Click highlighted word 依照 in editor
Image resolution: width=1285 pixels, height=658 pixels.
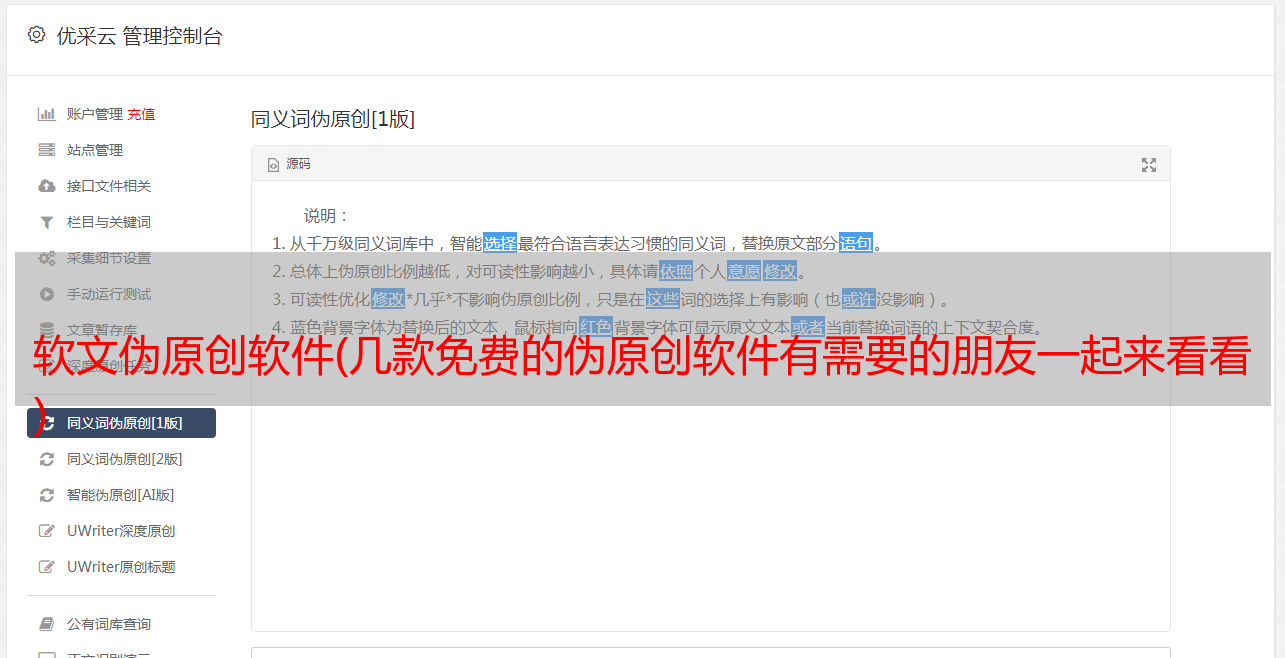(x=676, y=271)
